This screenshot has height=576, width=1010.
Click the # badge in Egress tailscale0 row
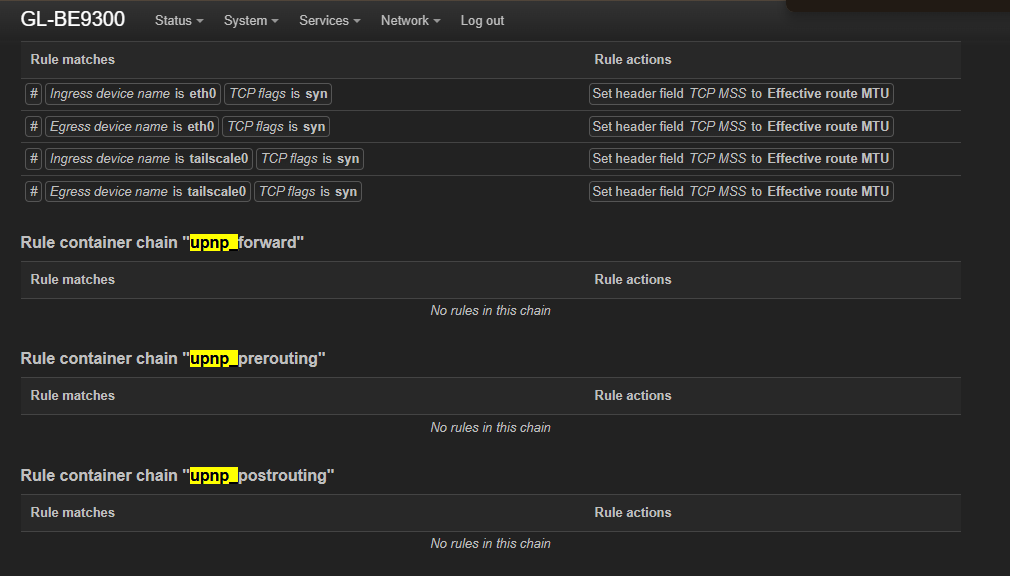coord(33,192)
